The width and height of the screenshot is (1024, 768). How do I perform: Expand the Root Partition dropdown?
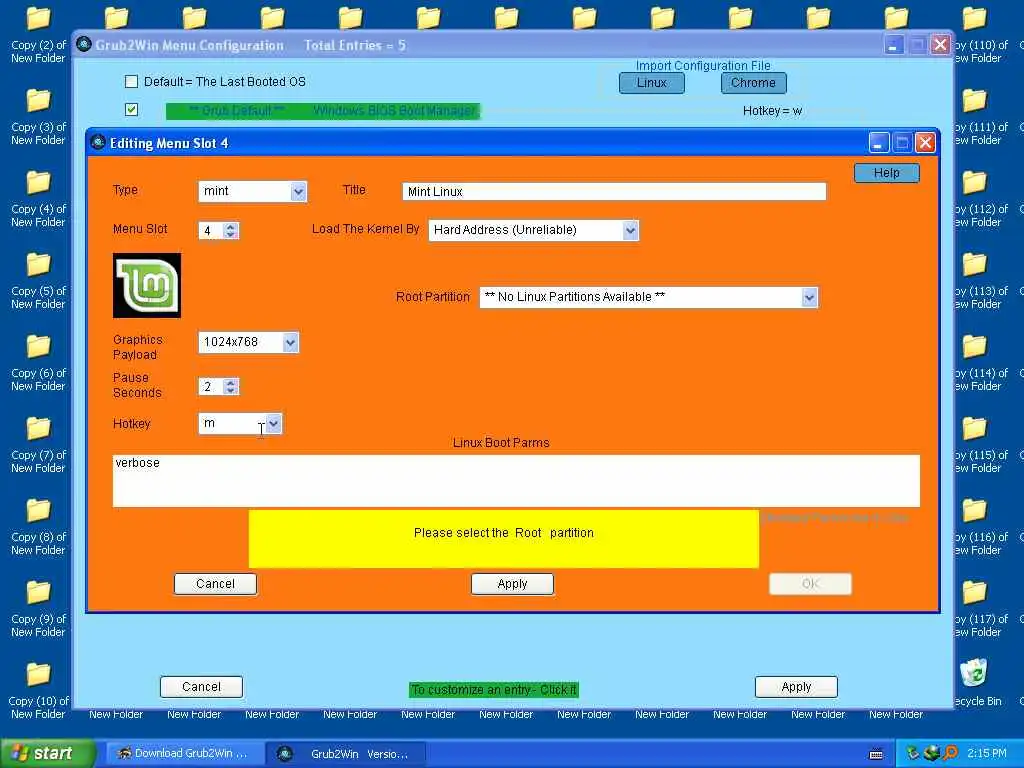click(x=809, y=297)
